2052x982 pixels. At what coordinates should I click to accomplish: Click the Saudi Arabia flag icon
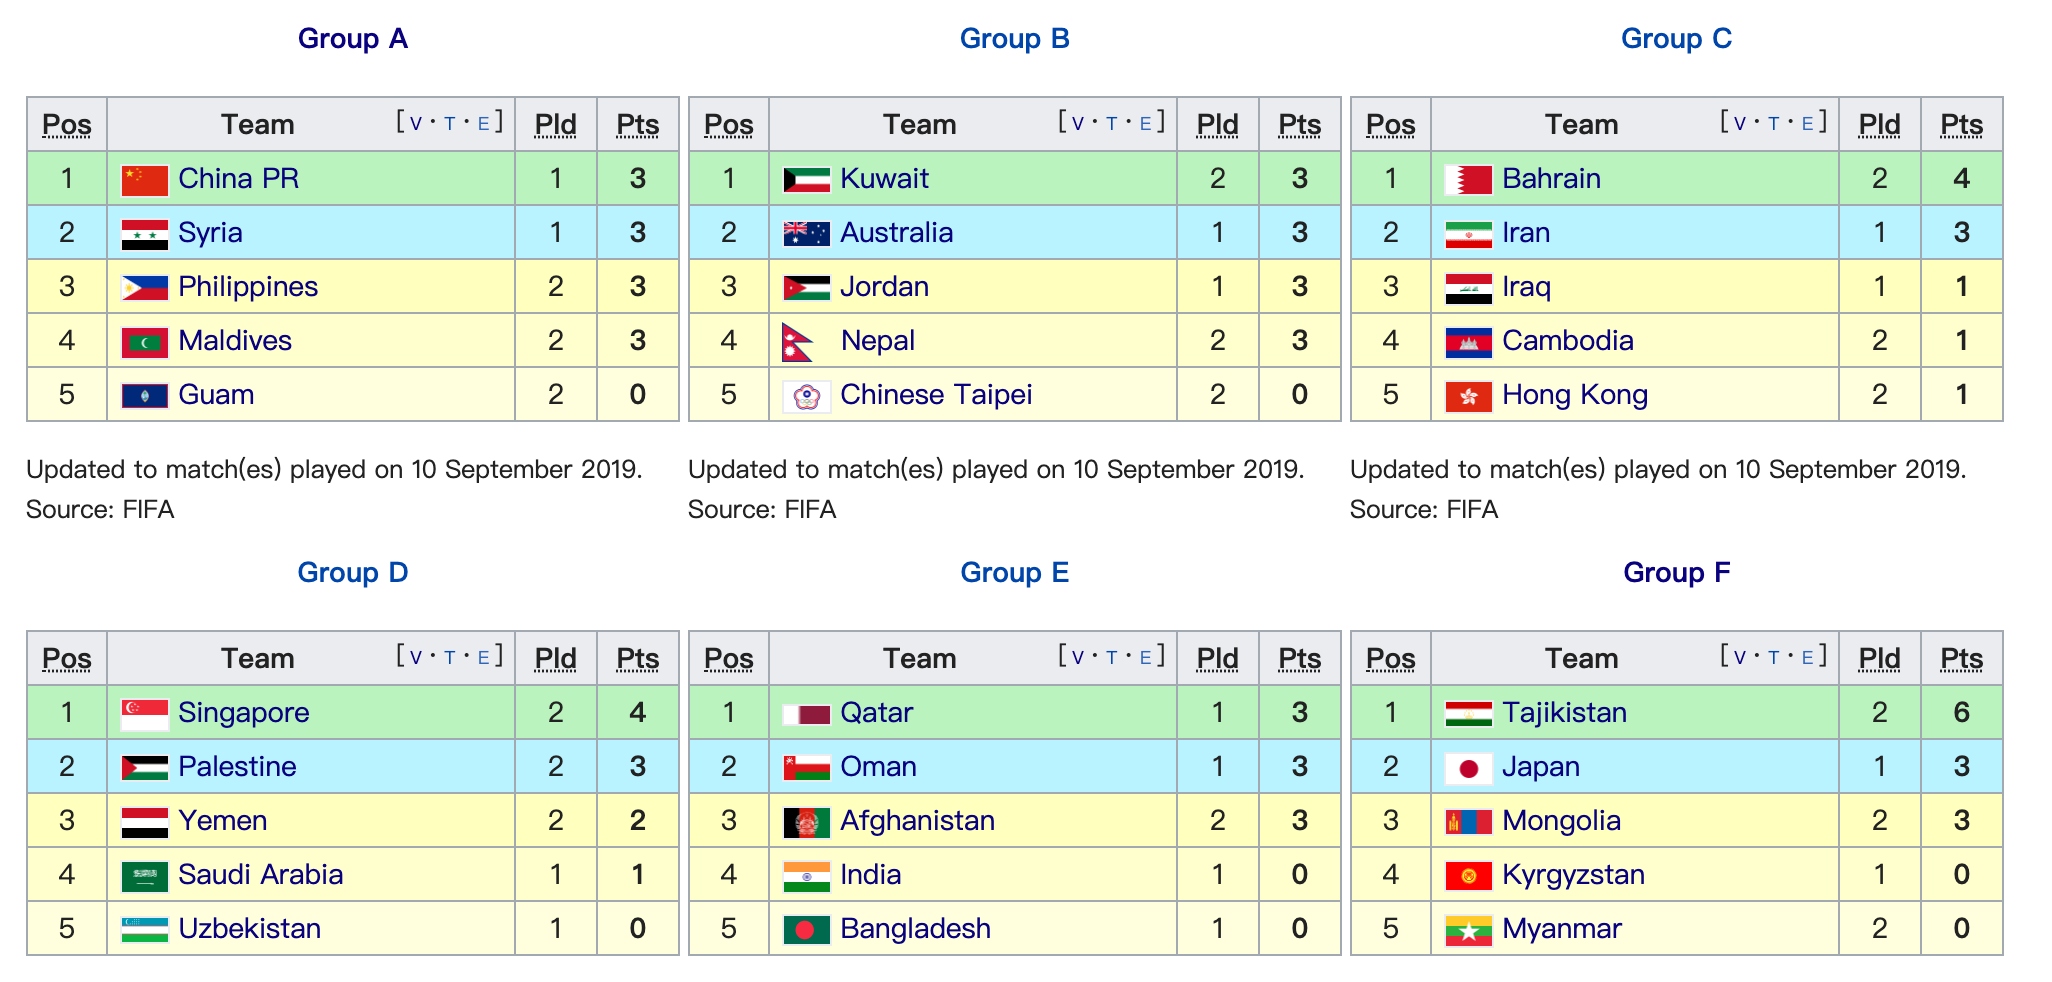[x=144, y=876]
